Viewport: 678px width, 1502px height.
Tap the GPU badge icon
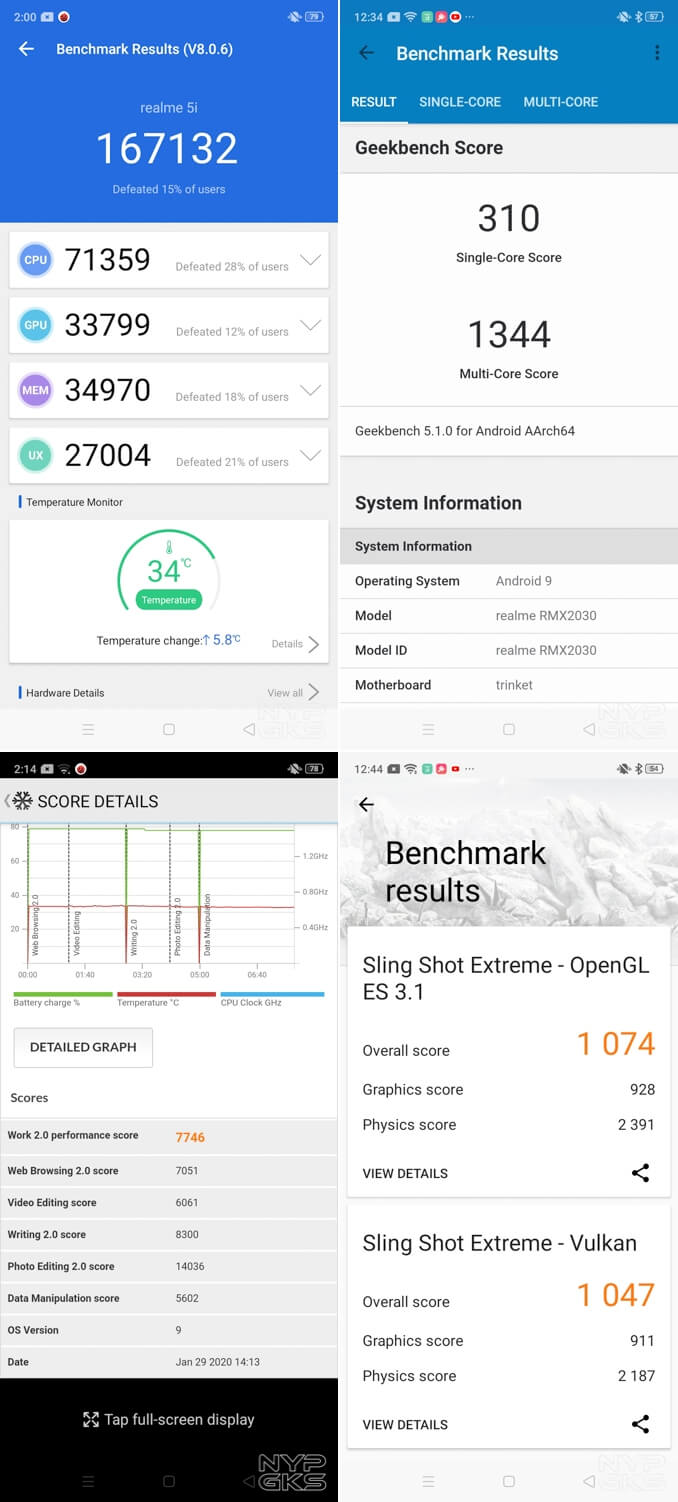pyautogui.click(x=36, y=325)
